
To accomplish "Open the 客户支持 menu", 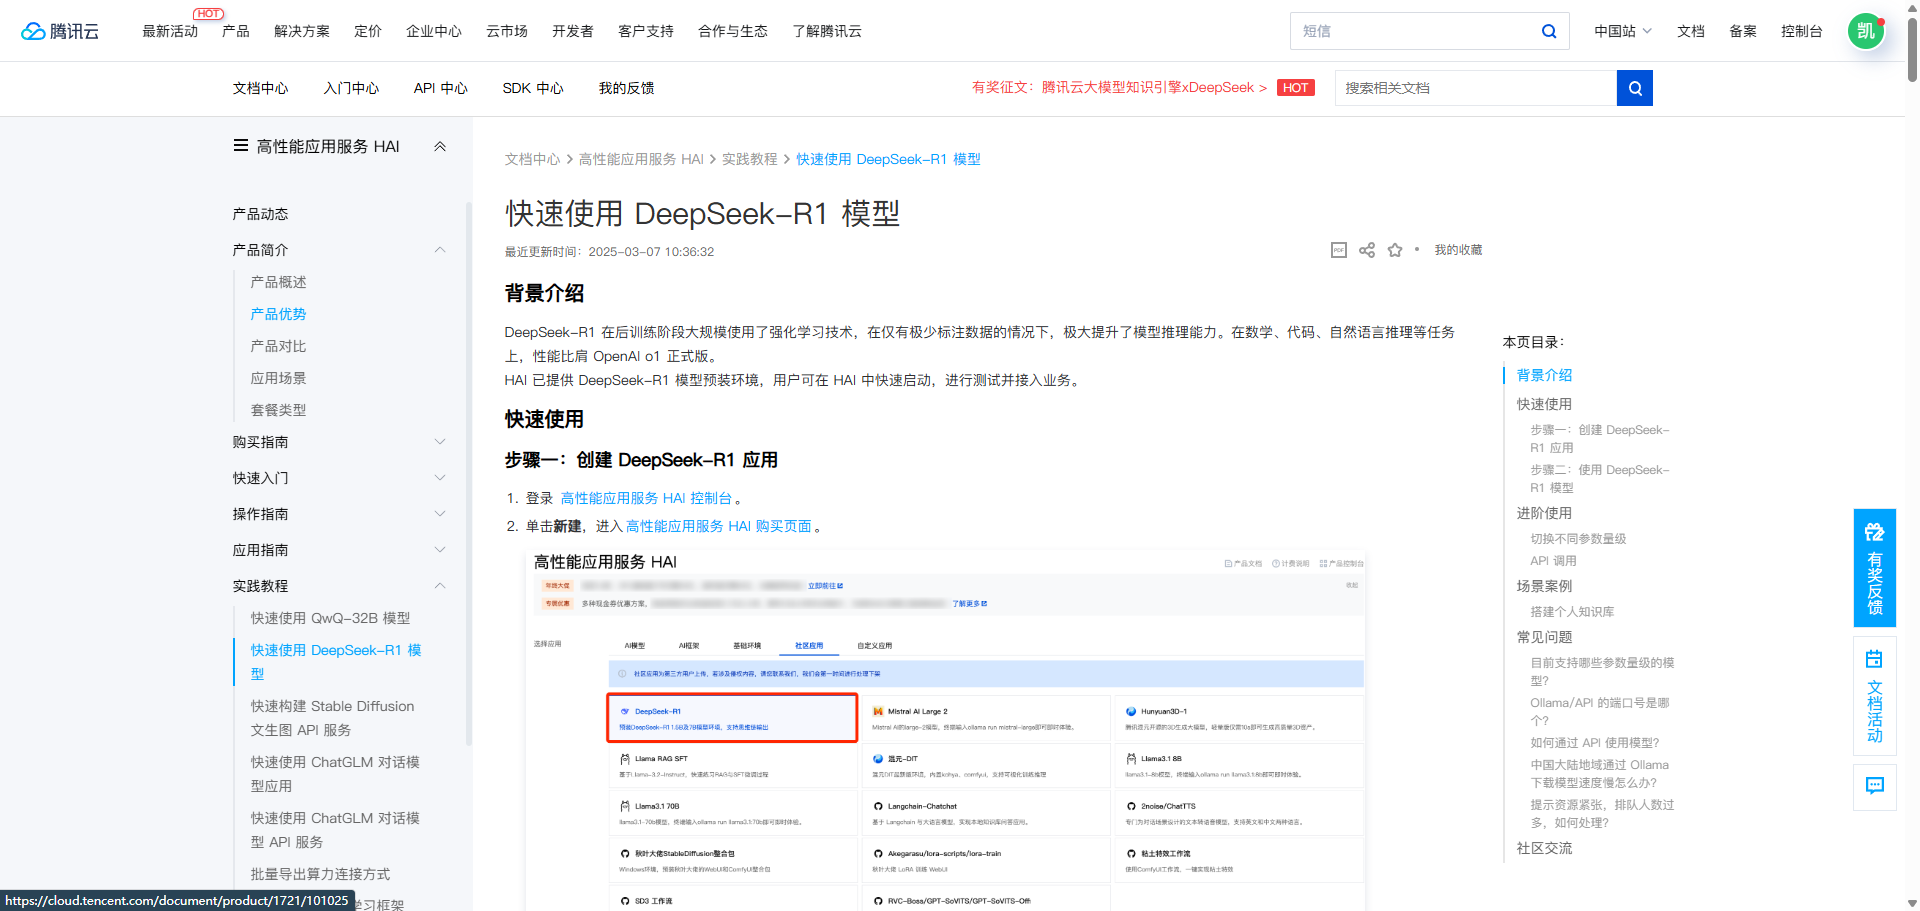I will click(x=646, y=31).
